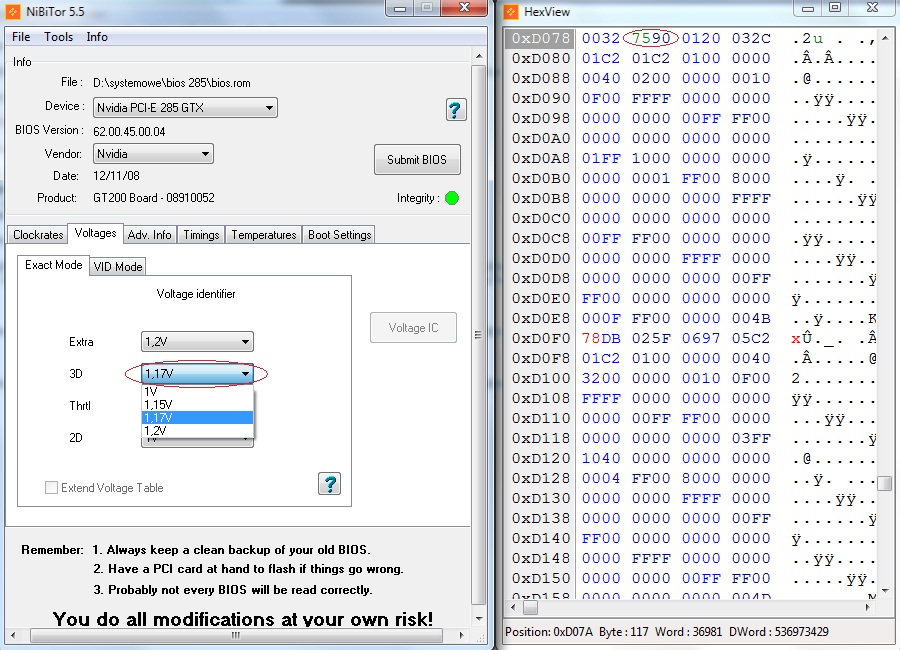Open the Device dropdown Nvidia PCI-E 285 GTX
This screenshot has width=900, height=650.
(185, 107)
